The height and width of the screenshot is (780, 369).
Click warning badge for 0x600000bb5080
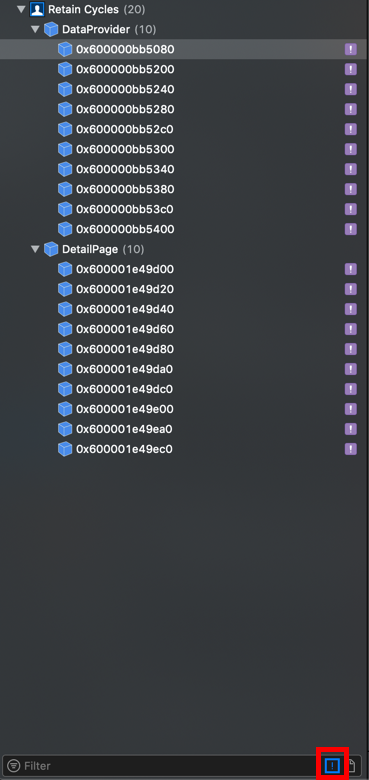[351, 49]
